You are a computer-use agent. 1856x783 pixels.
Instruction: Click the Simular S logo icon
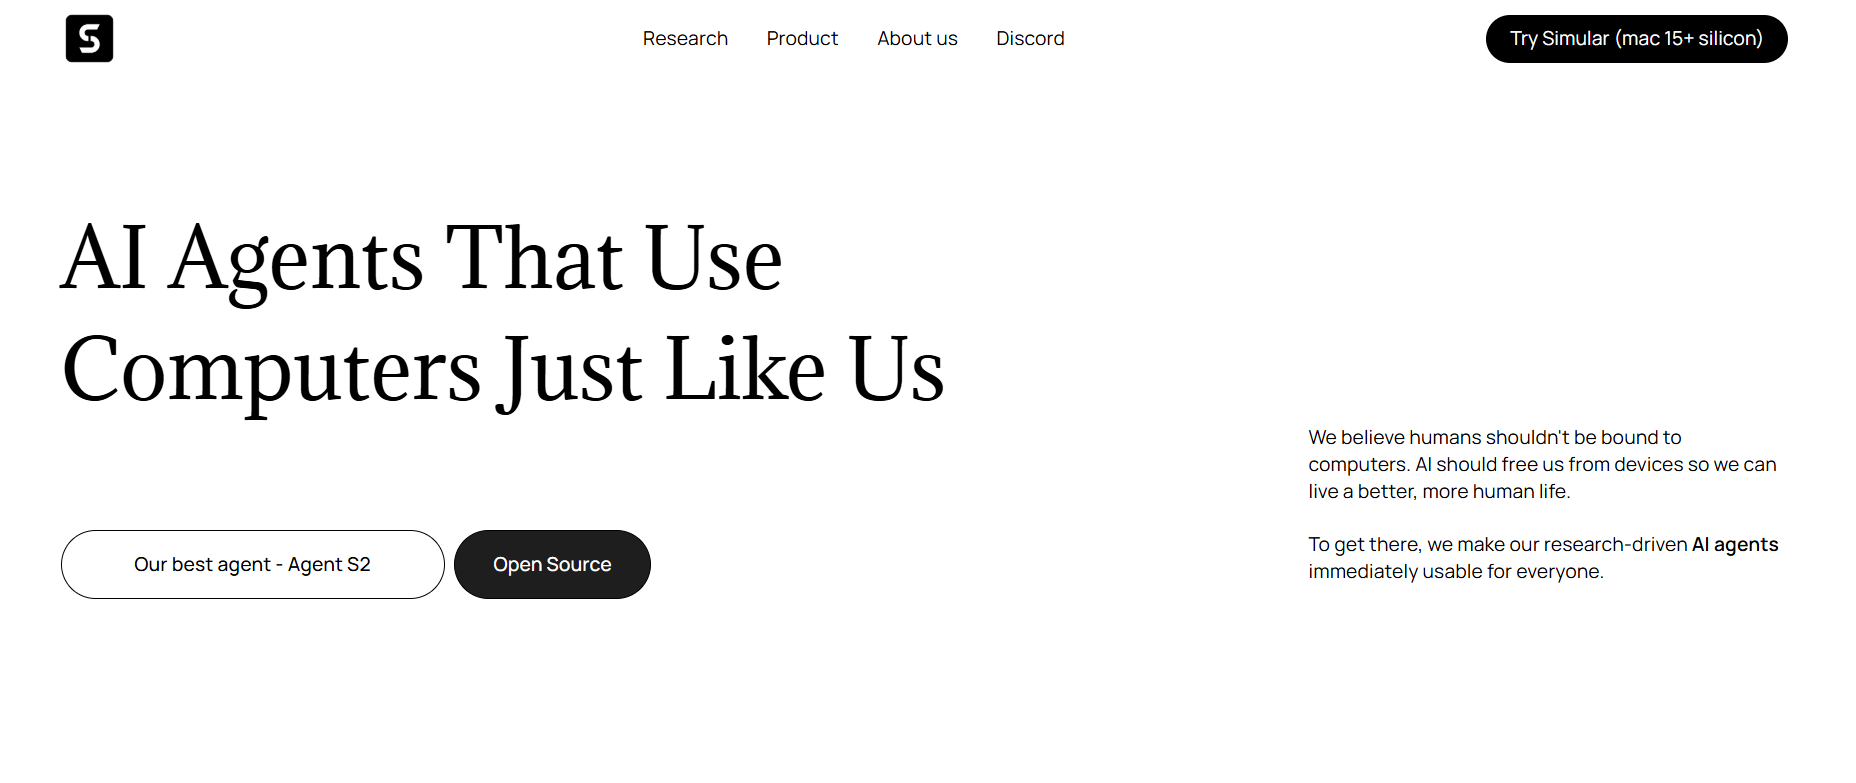[89, 39]
